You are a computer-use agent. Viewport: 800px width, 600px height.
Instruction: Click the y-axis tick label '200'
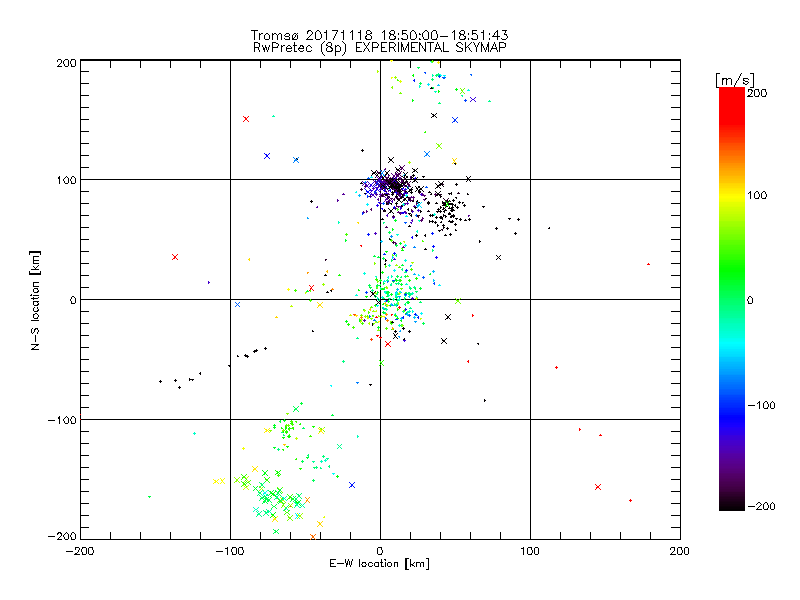coord(66,63)
